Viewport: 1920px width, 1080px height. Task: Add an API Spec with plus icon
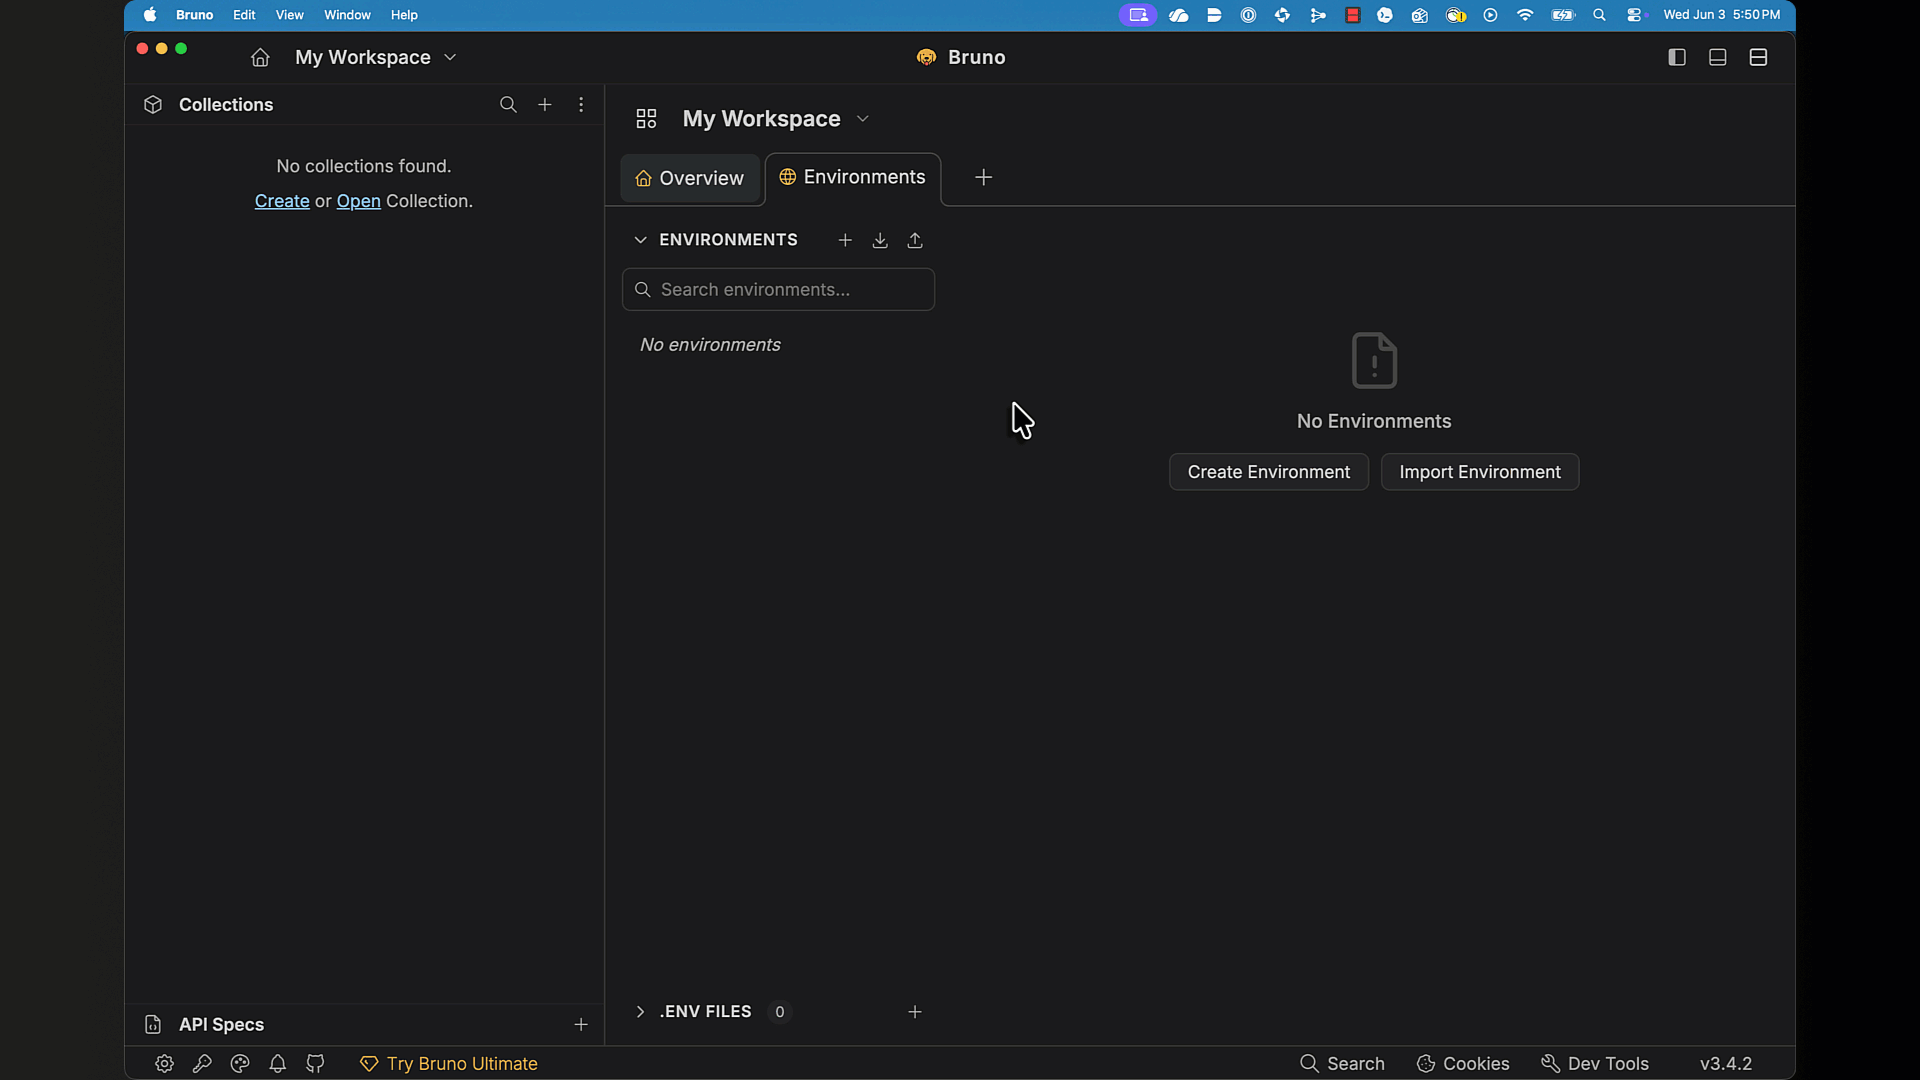581,1025
